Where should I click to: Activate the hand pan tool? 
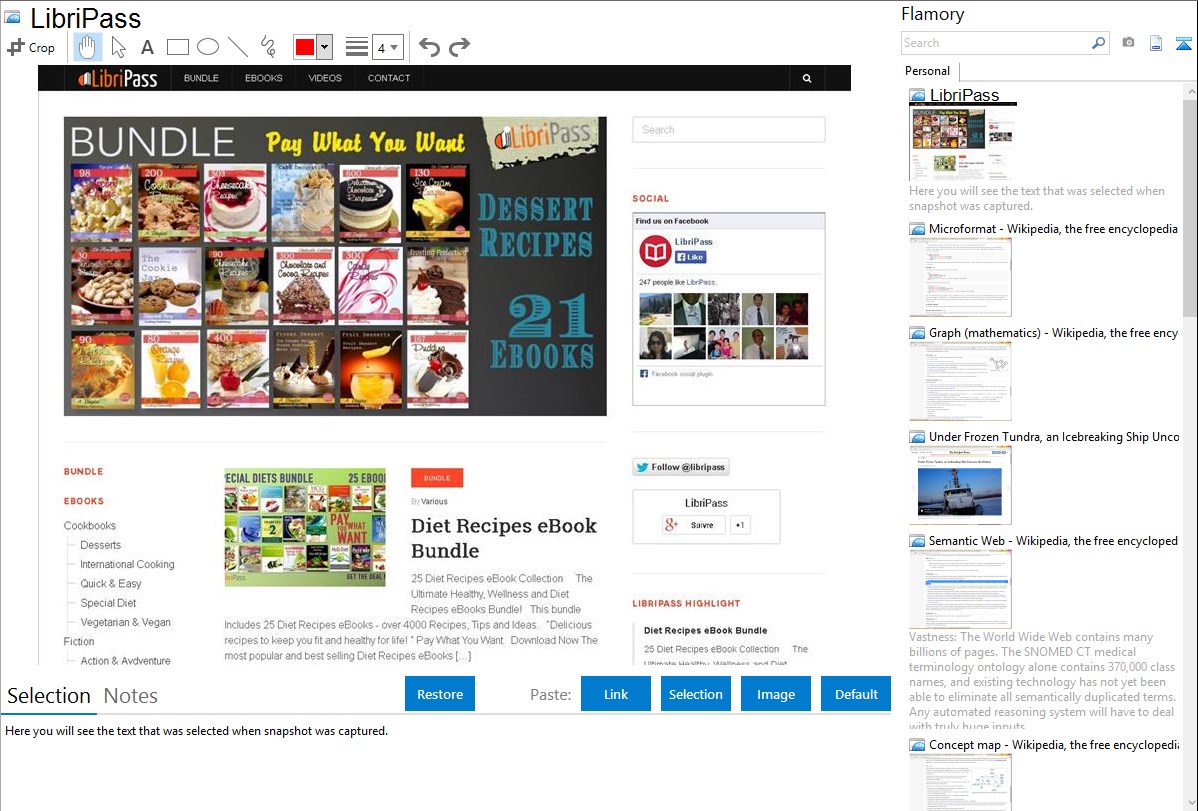click(x=87, y=47)
